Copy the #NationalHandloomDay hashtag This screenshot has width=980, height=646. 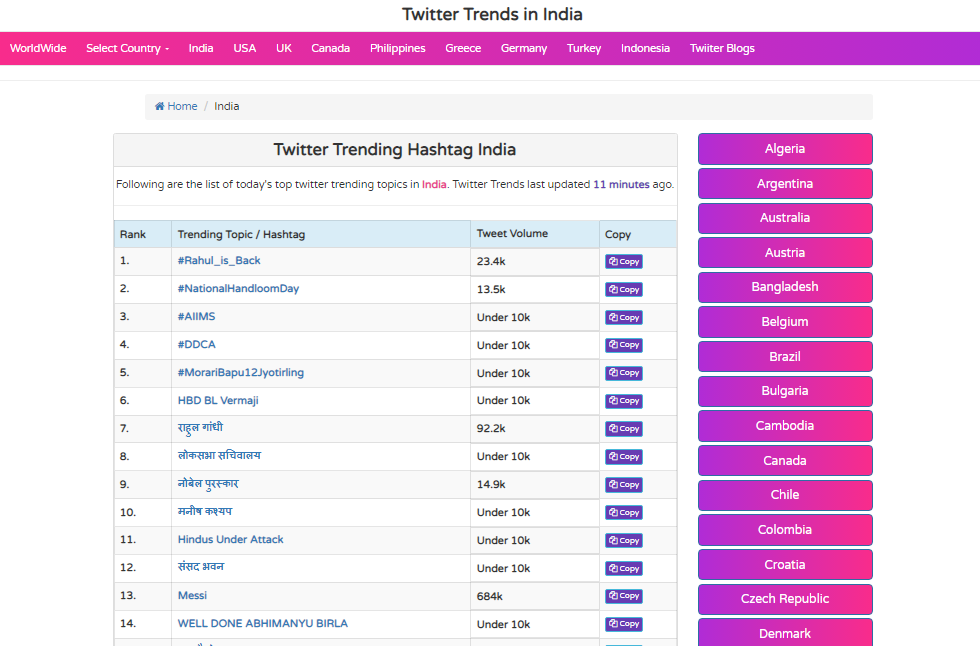pyautogui.click(x=624, y=289)
